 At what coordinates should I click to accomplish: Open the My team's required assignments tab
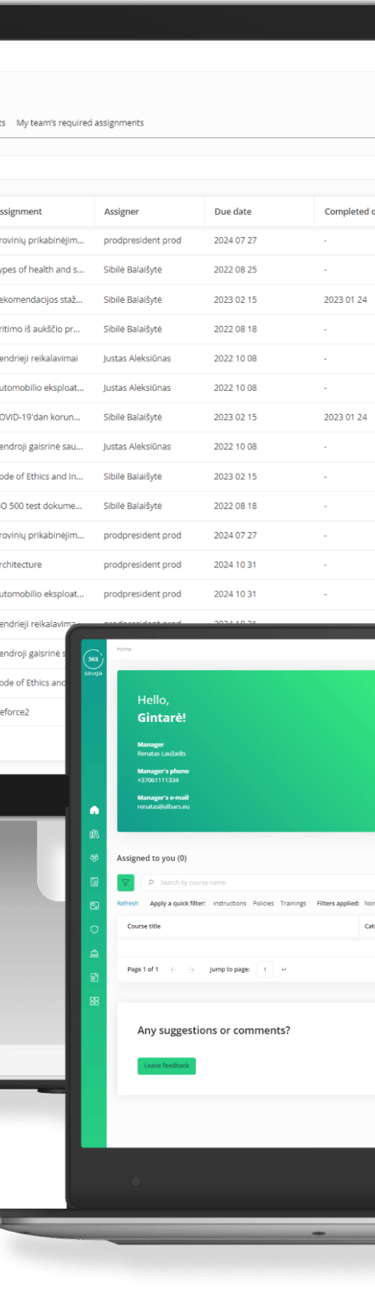[x=80, y=122]
